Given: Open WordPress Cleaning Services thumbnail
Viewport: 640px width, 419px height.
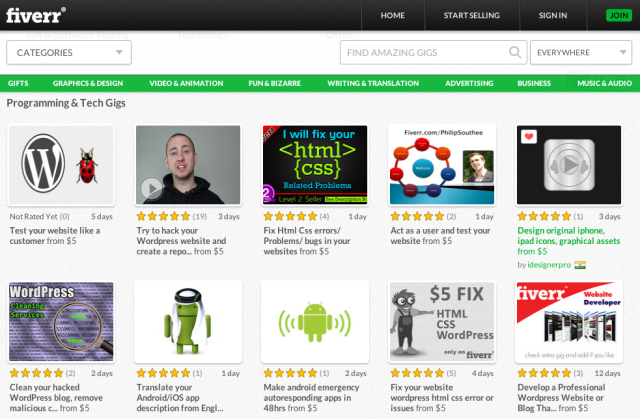Looking at the screenshot, I should 61,321.
